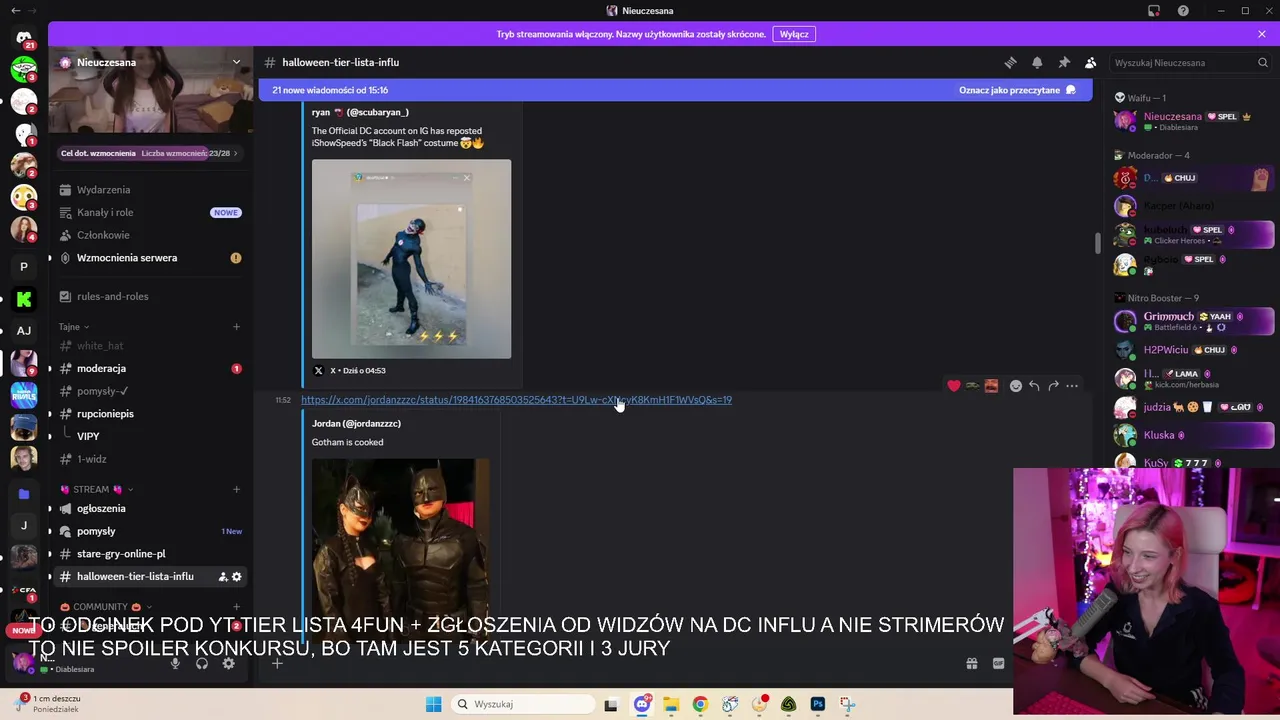The height and width of the screenshot is (720, 1280).
Task: Forward the message using forward arrow
Action: point(1053,385)
